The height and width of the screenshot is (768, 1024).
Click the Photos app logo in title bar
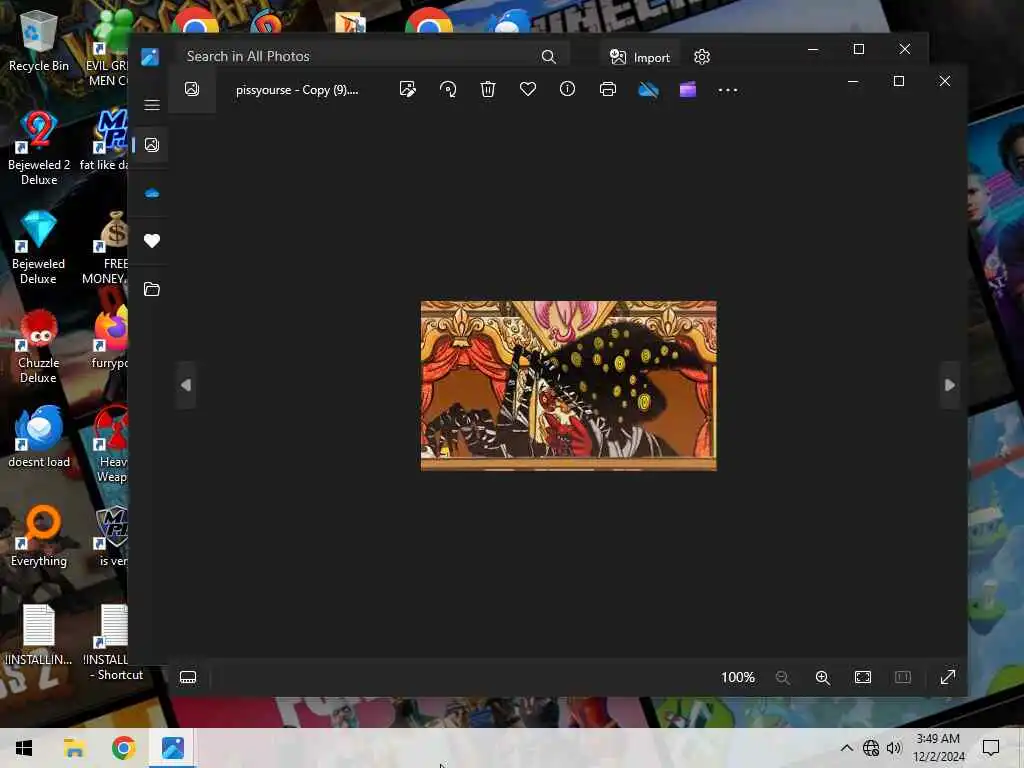click(150, 57)
